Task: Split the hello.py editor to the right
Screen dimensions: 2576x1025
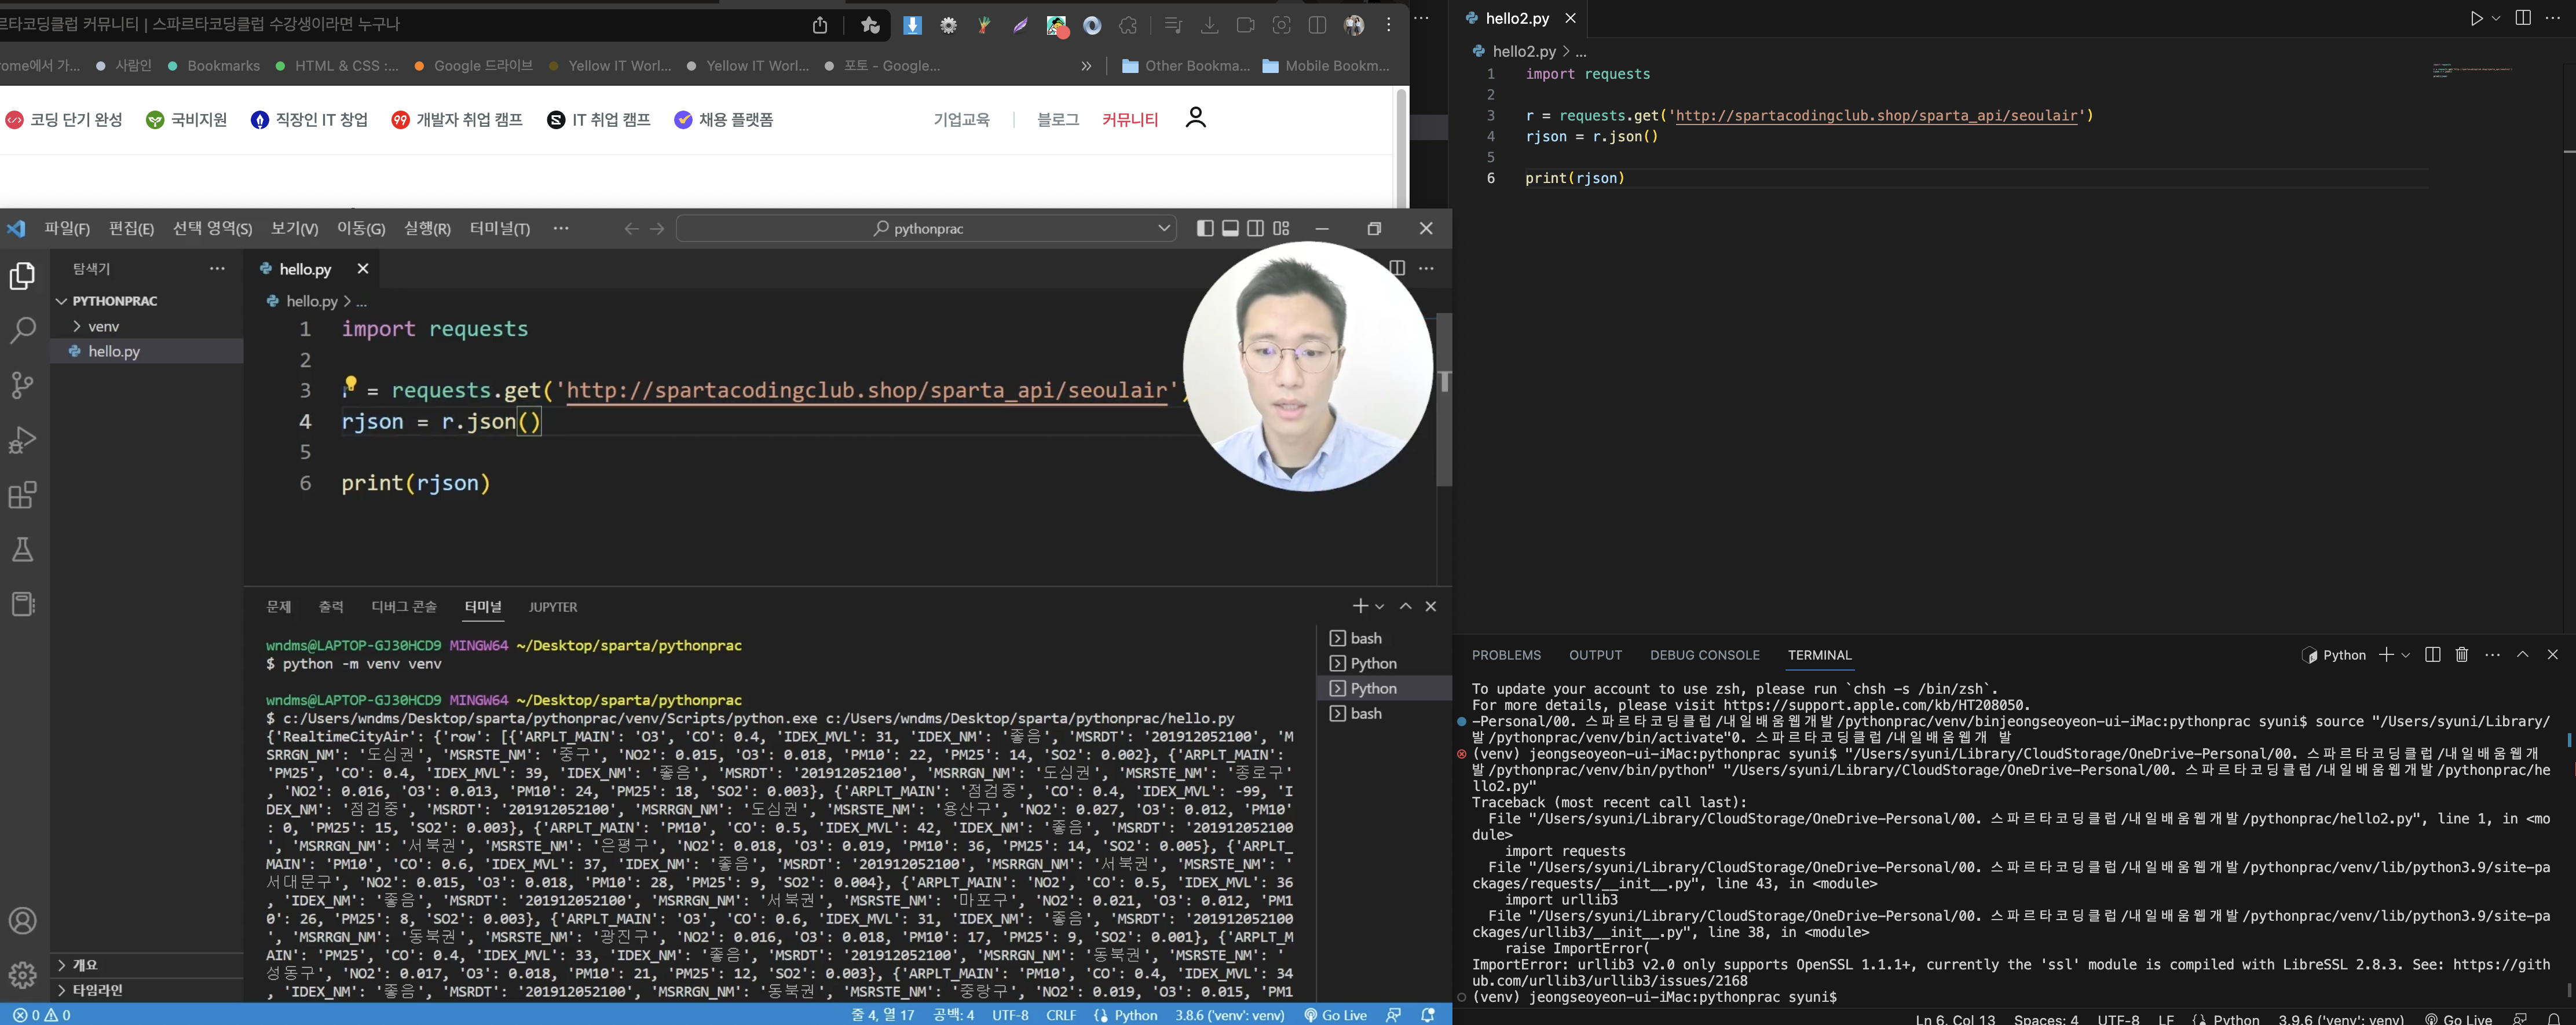Action: pyautogui.click(x=1397, y=268)
